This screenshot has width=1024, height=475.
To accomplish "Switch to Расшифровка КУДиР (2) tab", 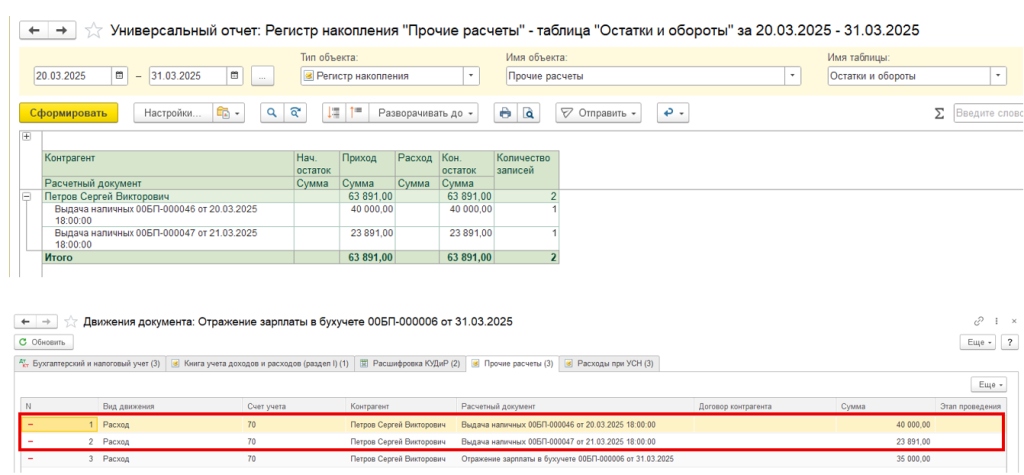I will (410, 363).
